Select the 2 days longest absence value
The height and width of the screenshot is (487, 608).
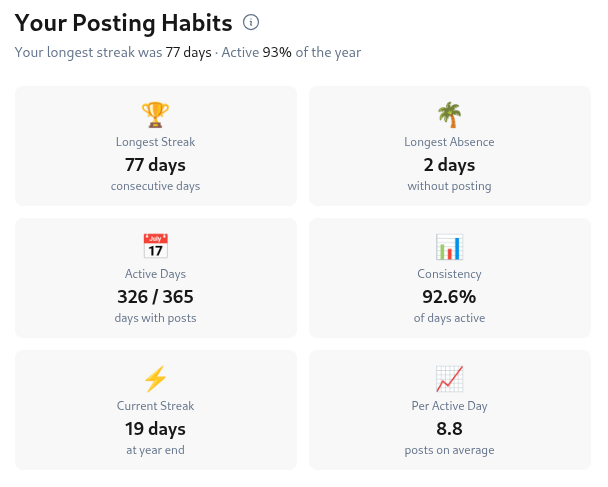[449, 165]
